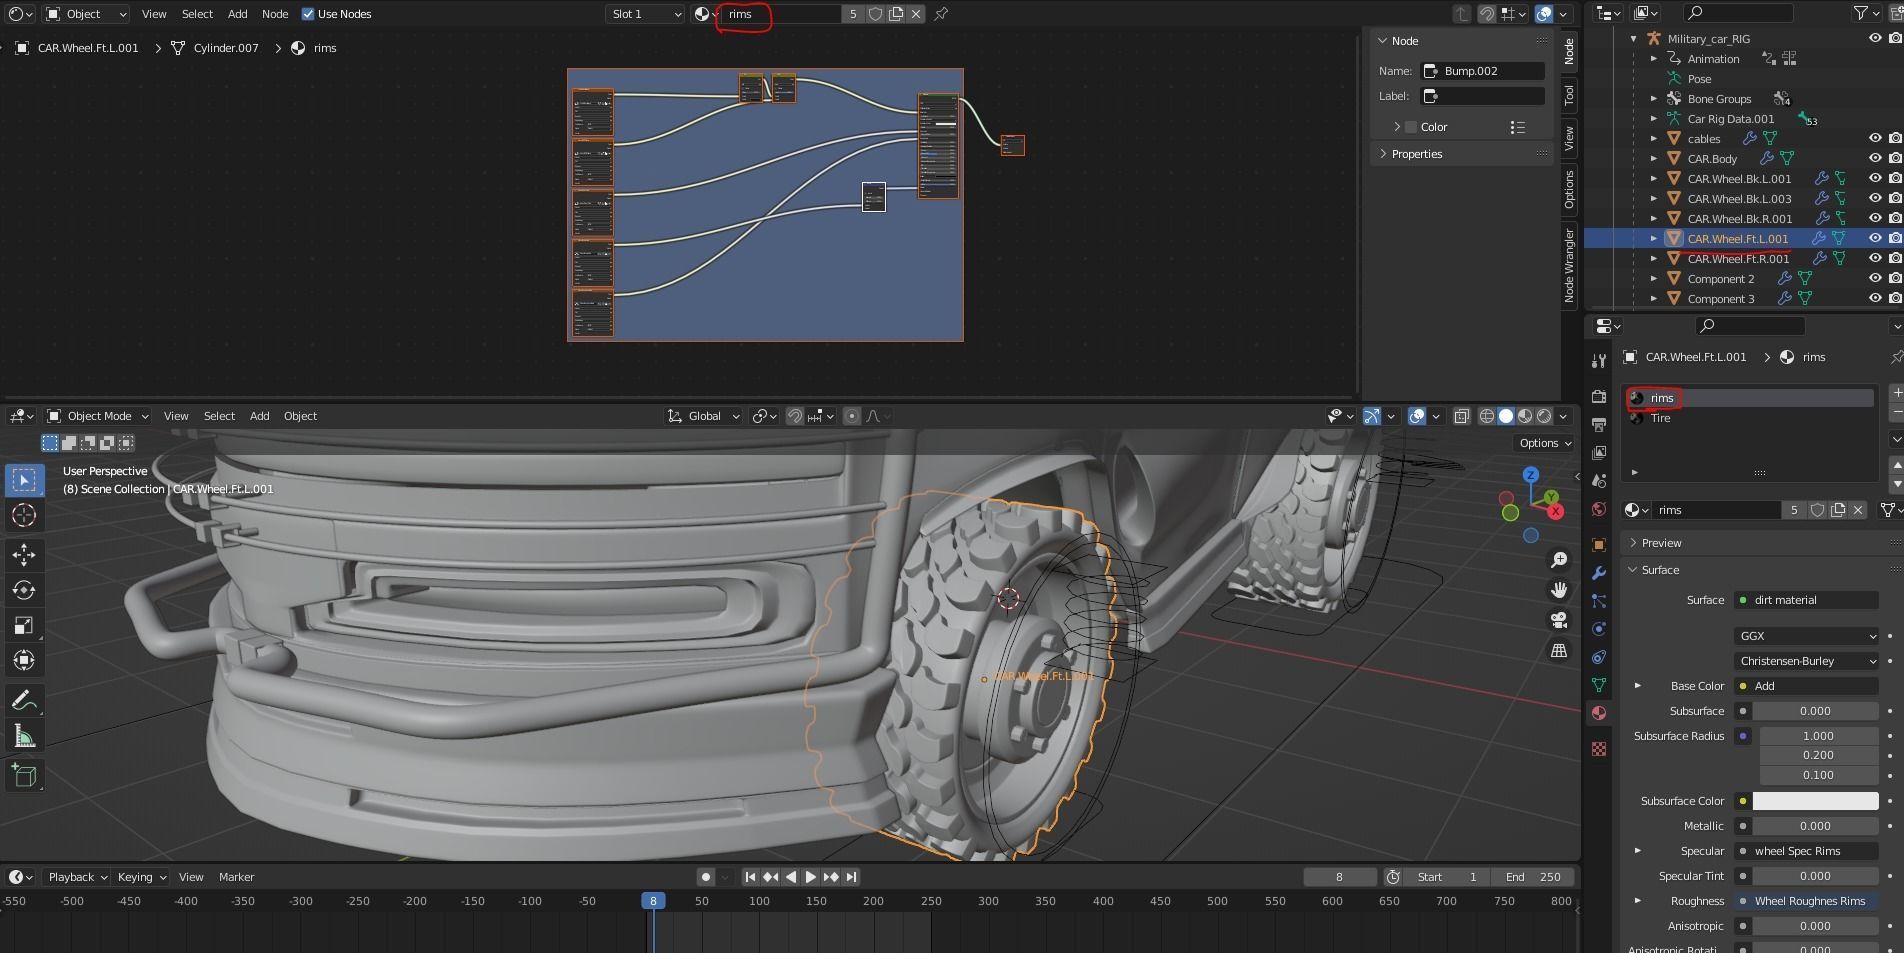1904x953 pixels.
Task: Switch orthographic/perspective with the grid icon
Action: pos(1559,650)
